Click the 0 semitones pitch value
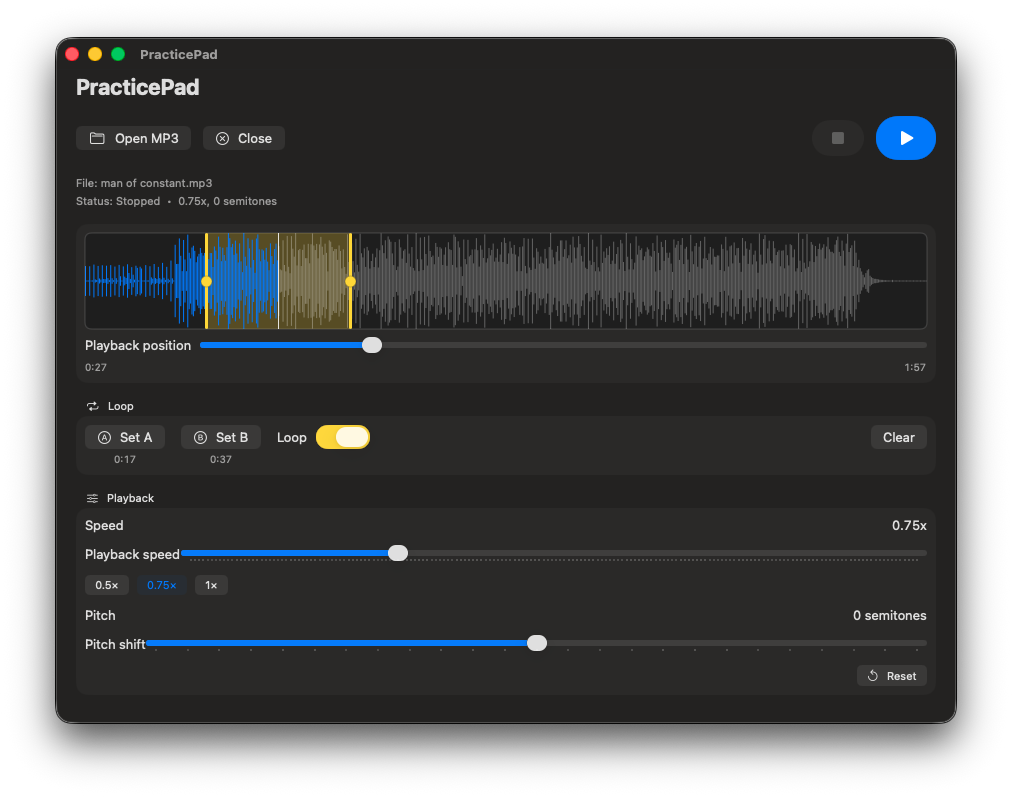The image size is (1012, 797). click(x=889, y=616)
